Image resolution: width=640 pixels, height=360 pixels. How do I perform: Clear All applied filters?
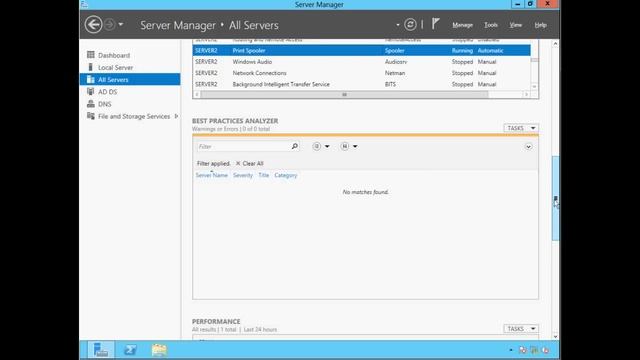pos(249,163)
